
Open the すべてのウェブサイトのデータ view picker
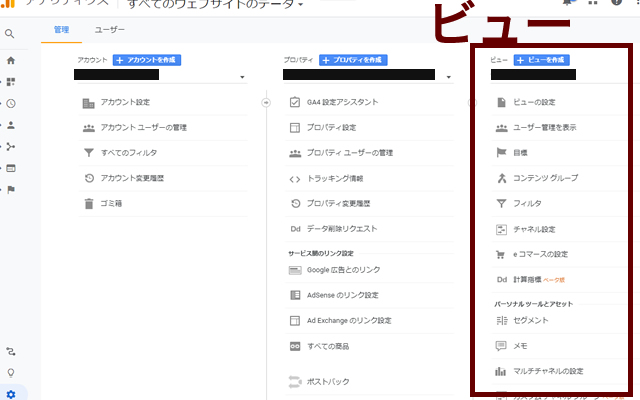point(215,6)
